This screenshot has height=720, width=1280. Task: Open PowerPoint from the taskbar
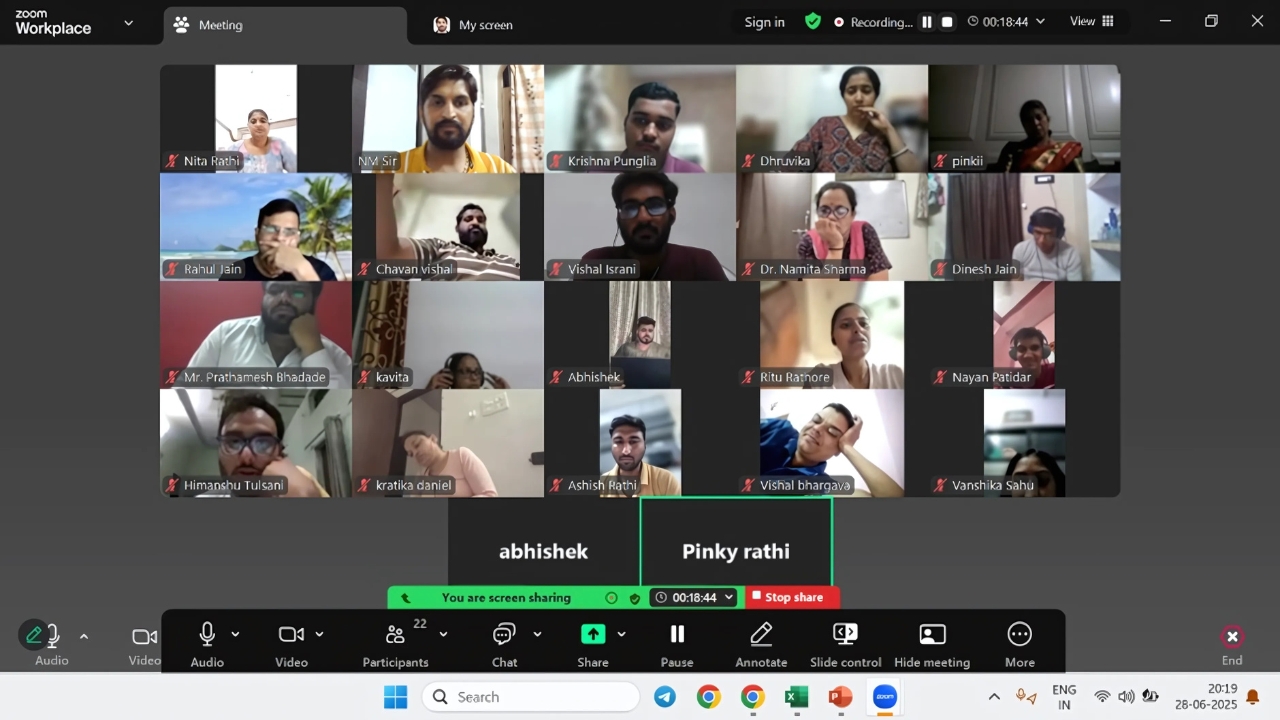[x=841, y=697]
